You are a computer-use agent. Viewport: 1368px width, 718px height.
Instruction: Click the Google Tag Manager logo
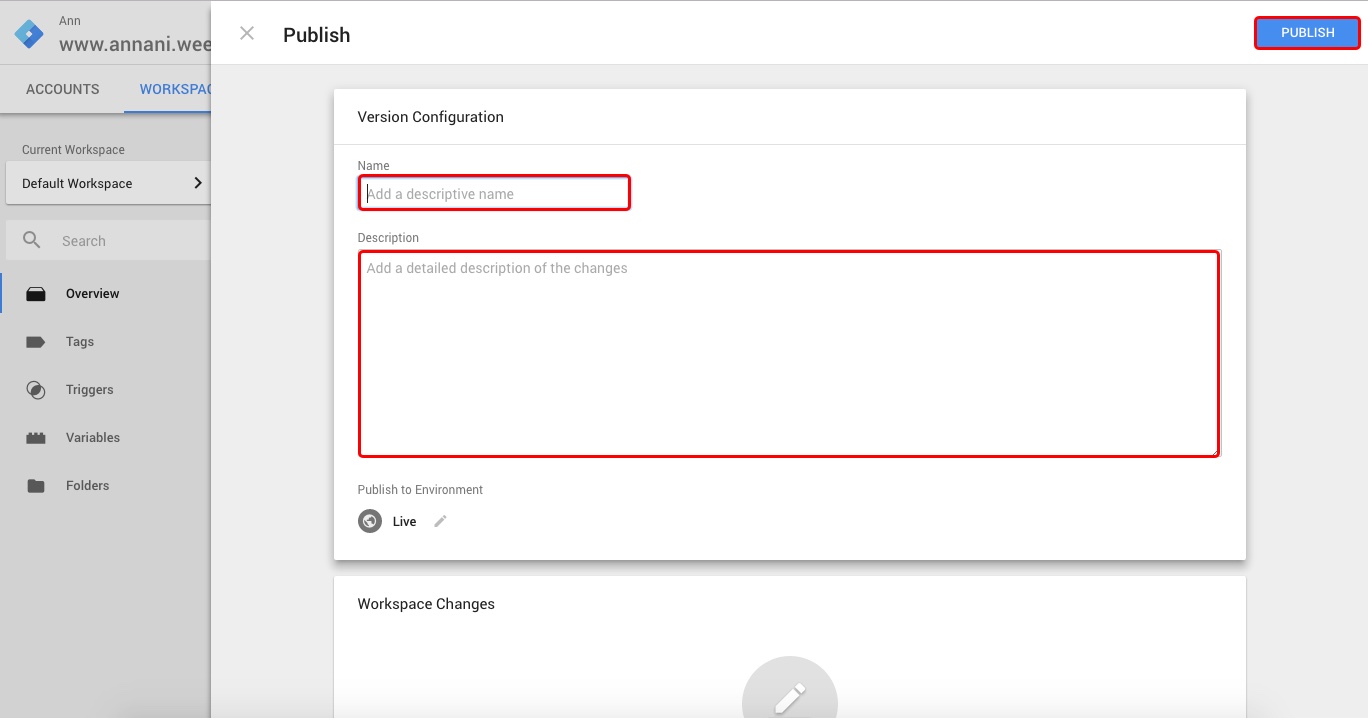pyautogui.click(x=29, y=34)
